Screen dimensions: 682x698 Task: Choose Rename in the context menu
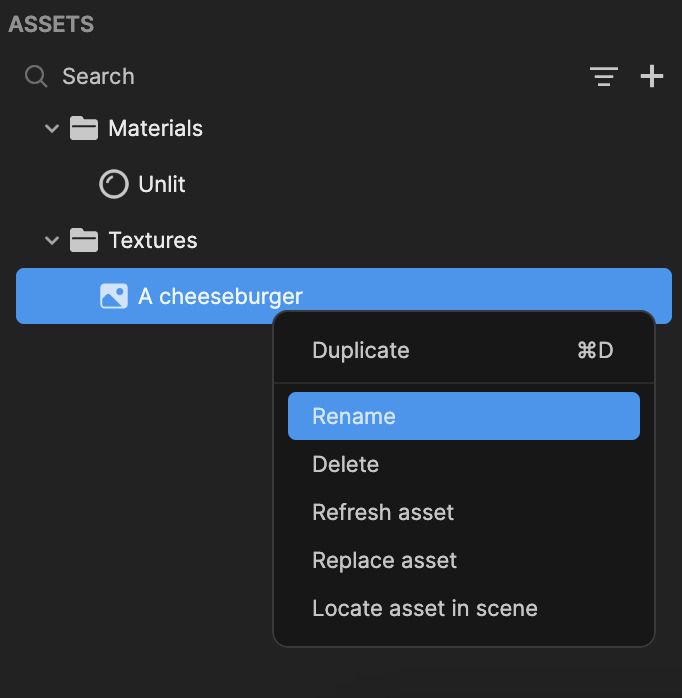click(x=464, y=416)
